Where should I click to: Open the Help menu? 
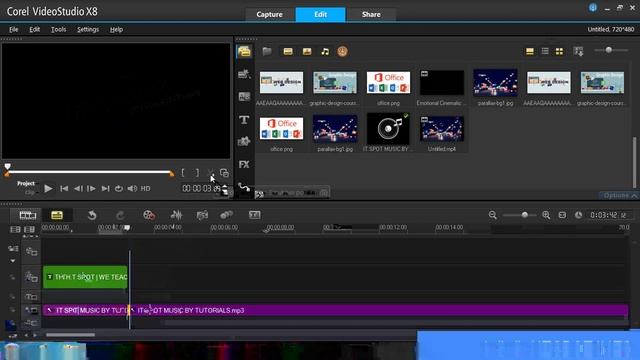point(116,29)
